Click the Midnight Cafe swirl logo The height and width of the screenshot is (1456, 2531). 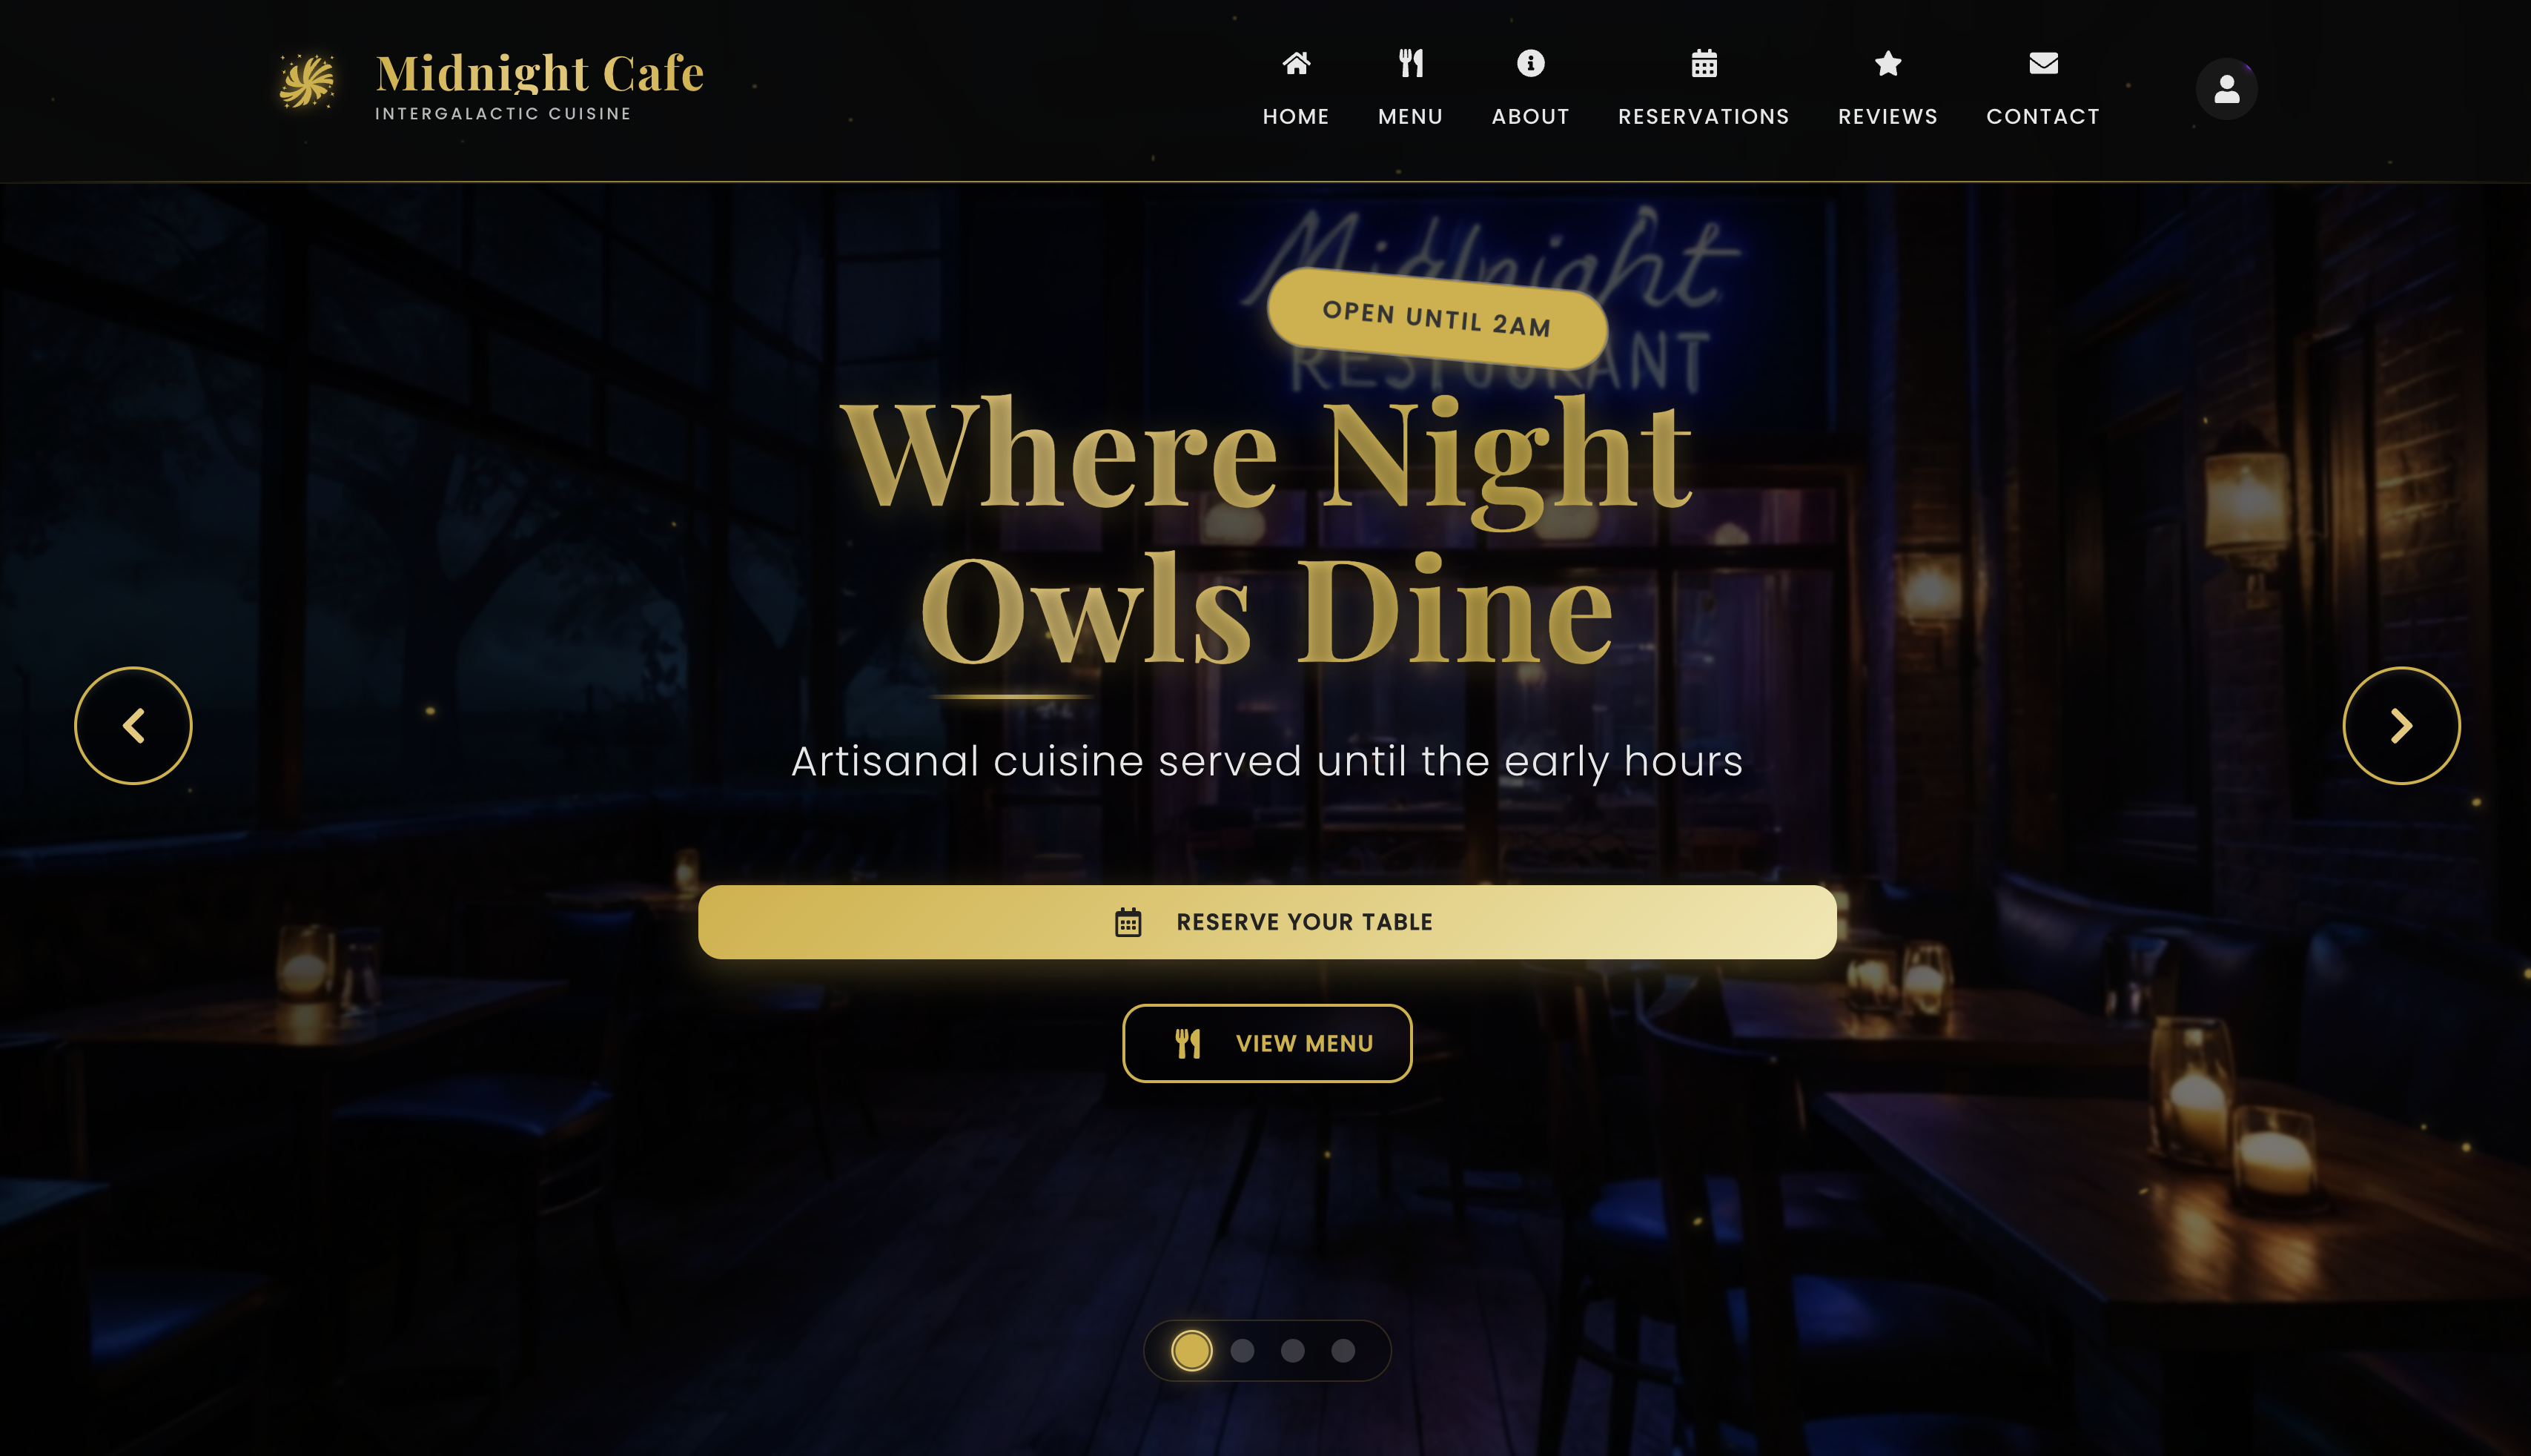click(307, 81)
